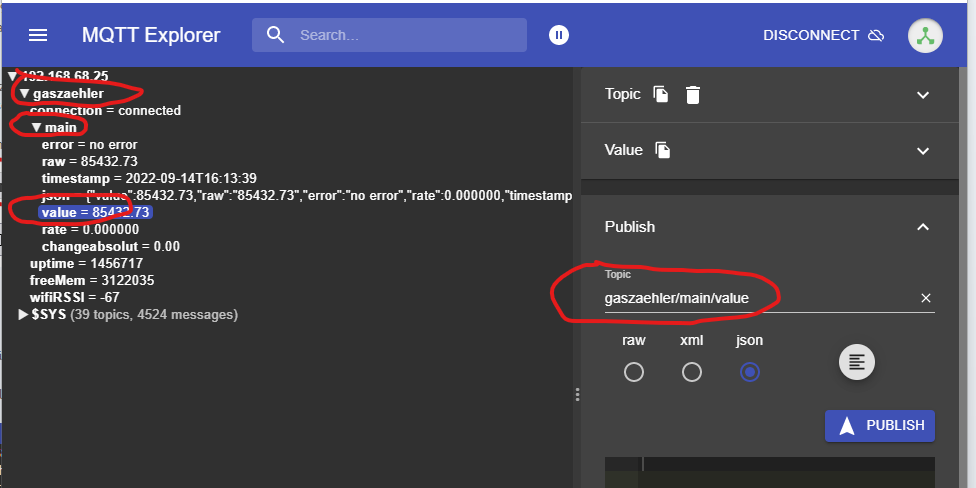976x488 pixels.
Task: Click the search magnifier icon
Action: coord(275,35)
